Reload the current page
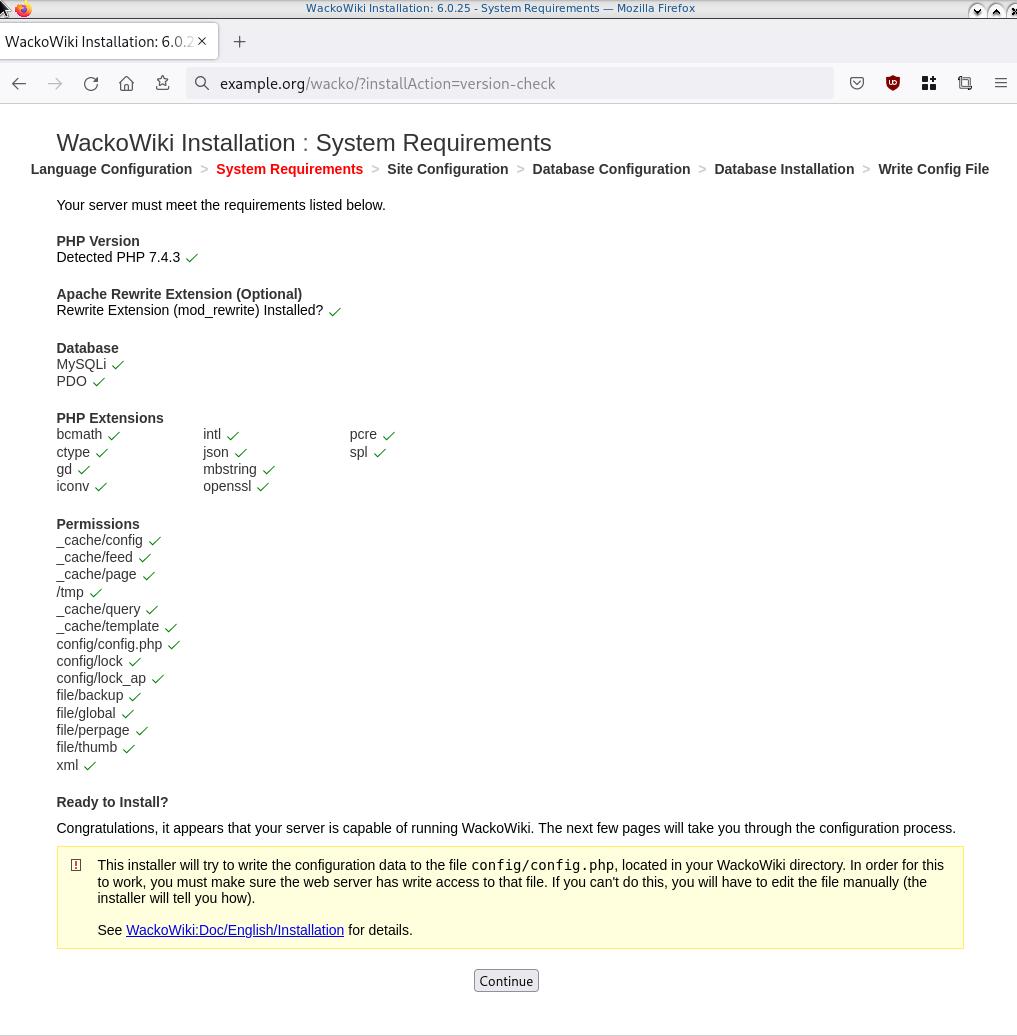The width and height of the screenshot is (1017, 1036). point(91,84)
